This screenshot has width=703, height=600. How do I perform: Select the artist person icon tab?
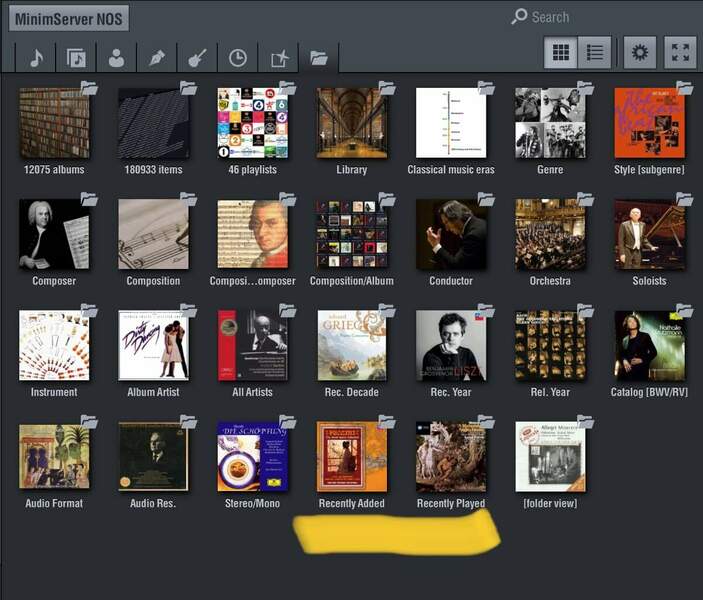[x=117, y=58]
